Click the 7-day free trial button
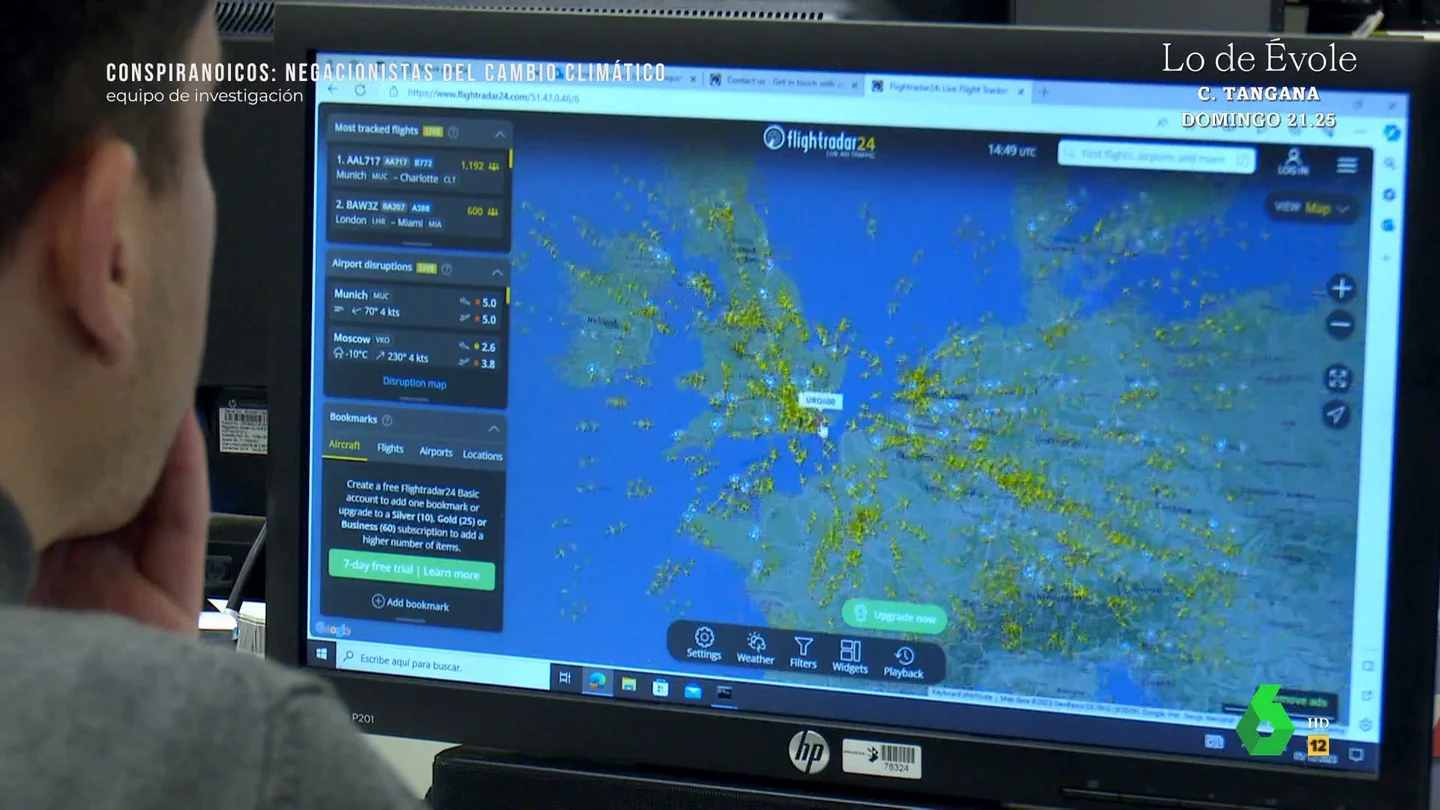 coord(411,569)
